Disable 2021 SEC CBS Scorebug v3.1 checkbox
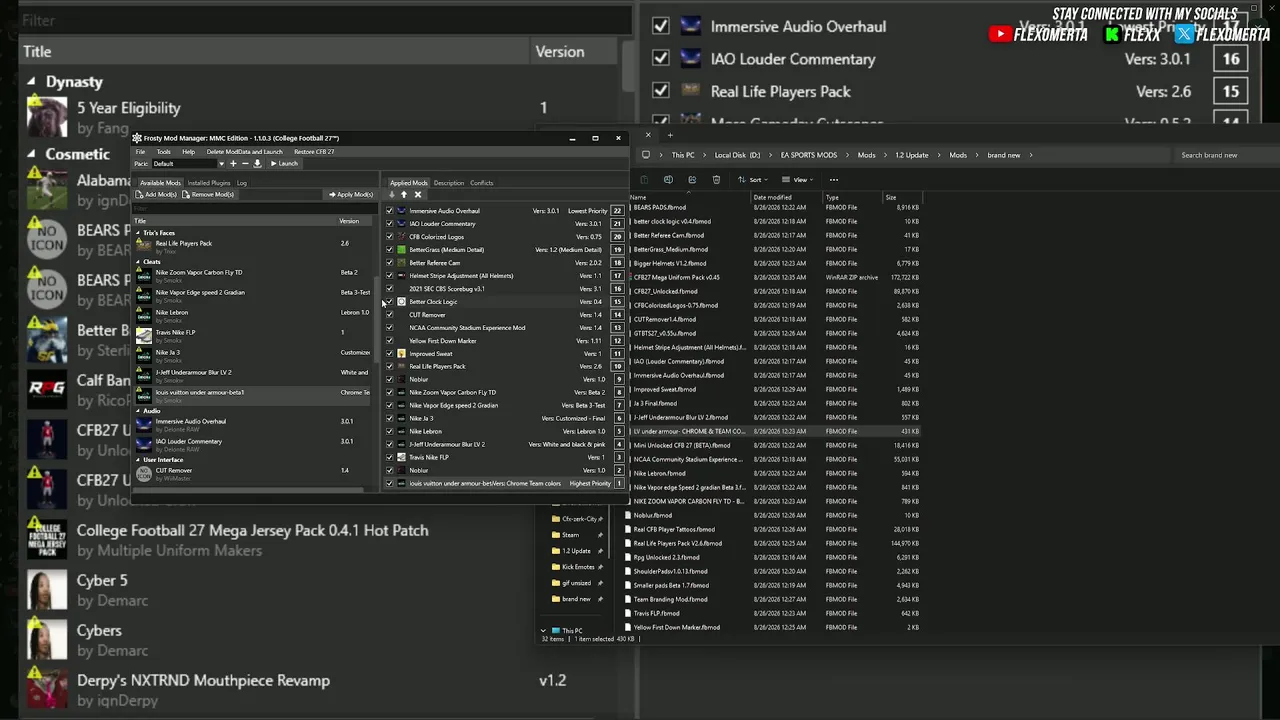This screenshot has width=1280, height=720. pyautogui.click(x=390, y=289)
